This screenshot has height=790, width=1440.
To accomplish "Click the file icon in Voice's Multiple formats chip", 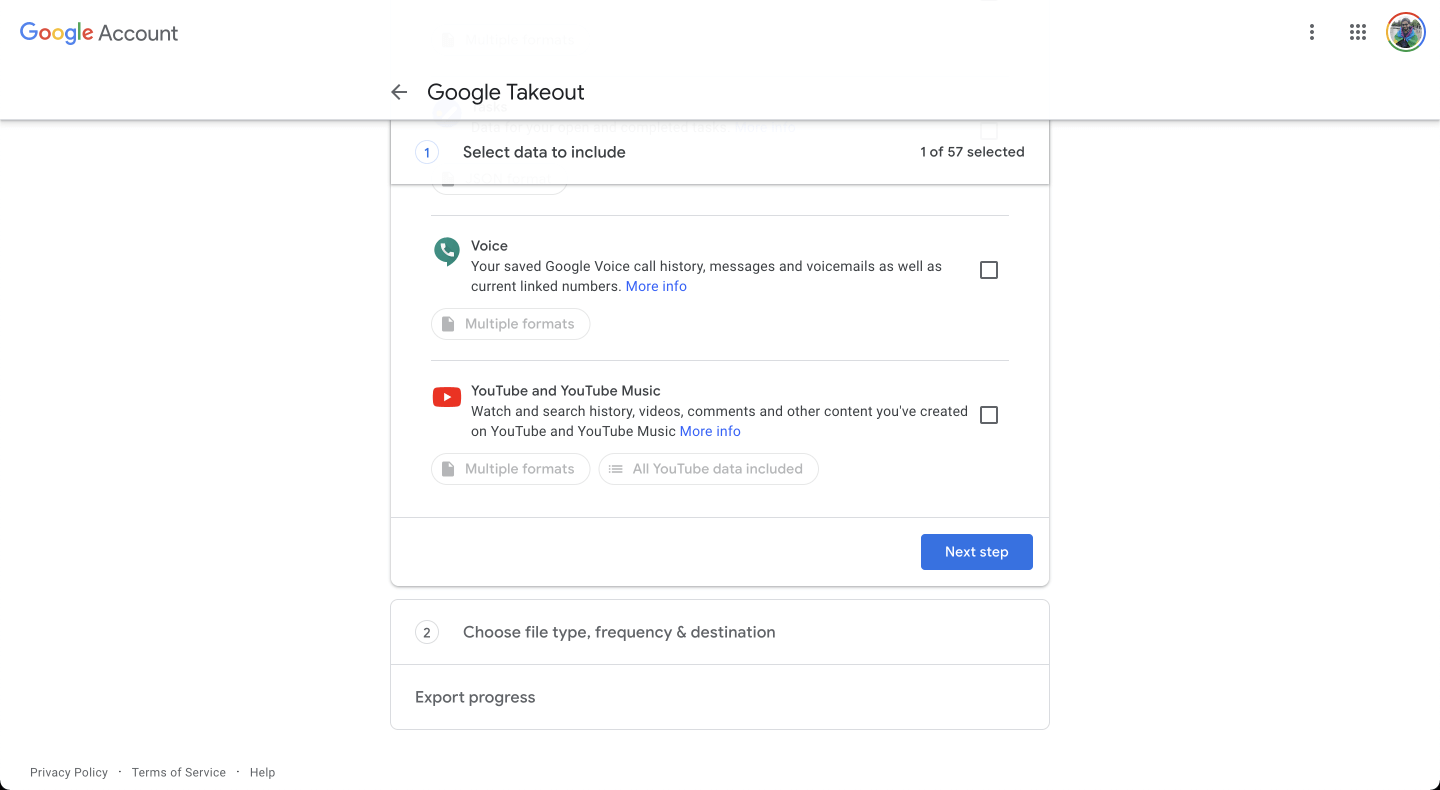I will (450, 323).
